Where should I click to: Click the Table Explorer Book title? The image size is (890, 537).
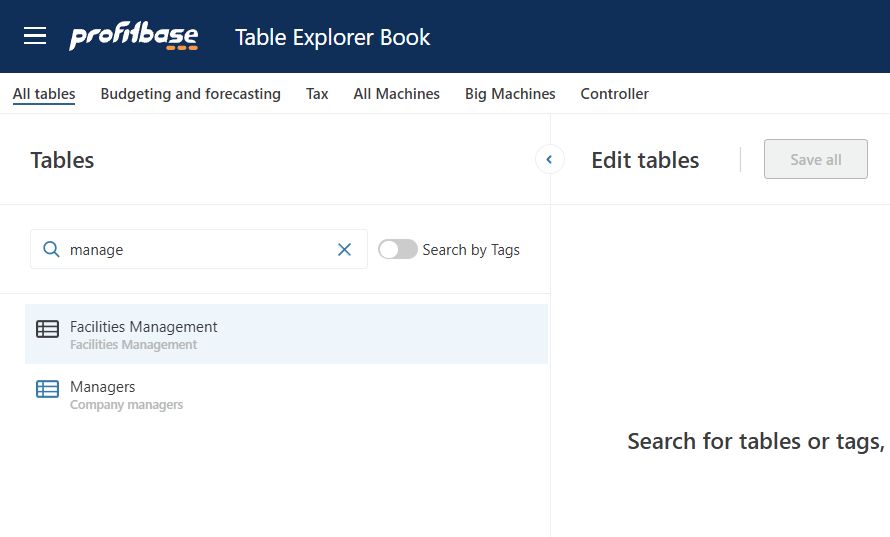click(x=332, y=38)
